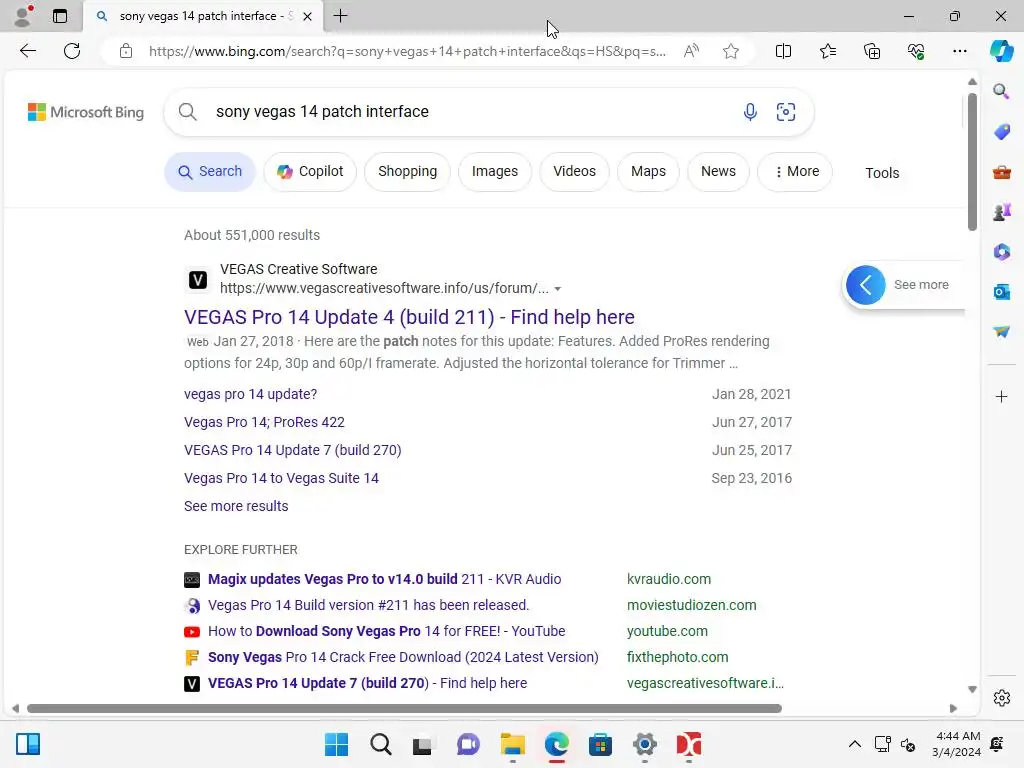Open Widgets panel icon on taskbar

[x=28, y=744]
